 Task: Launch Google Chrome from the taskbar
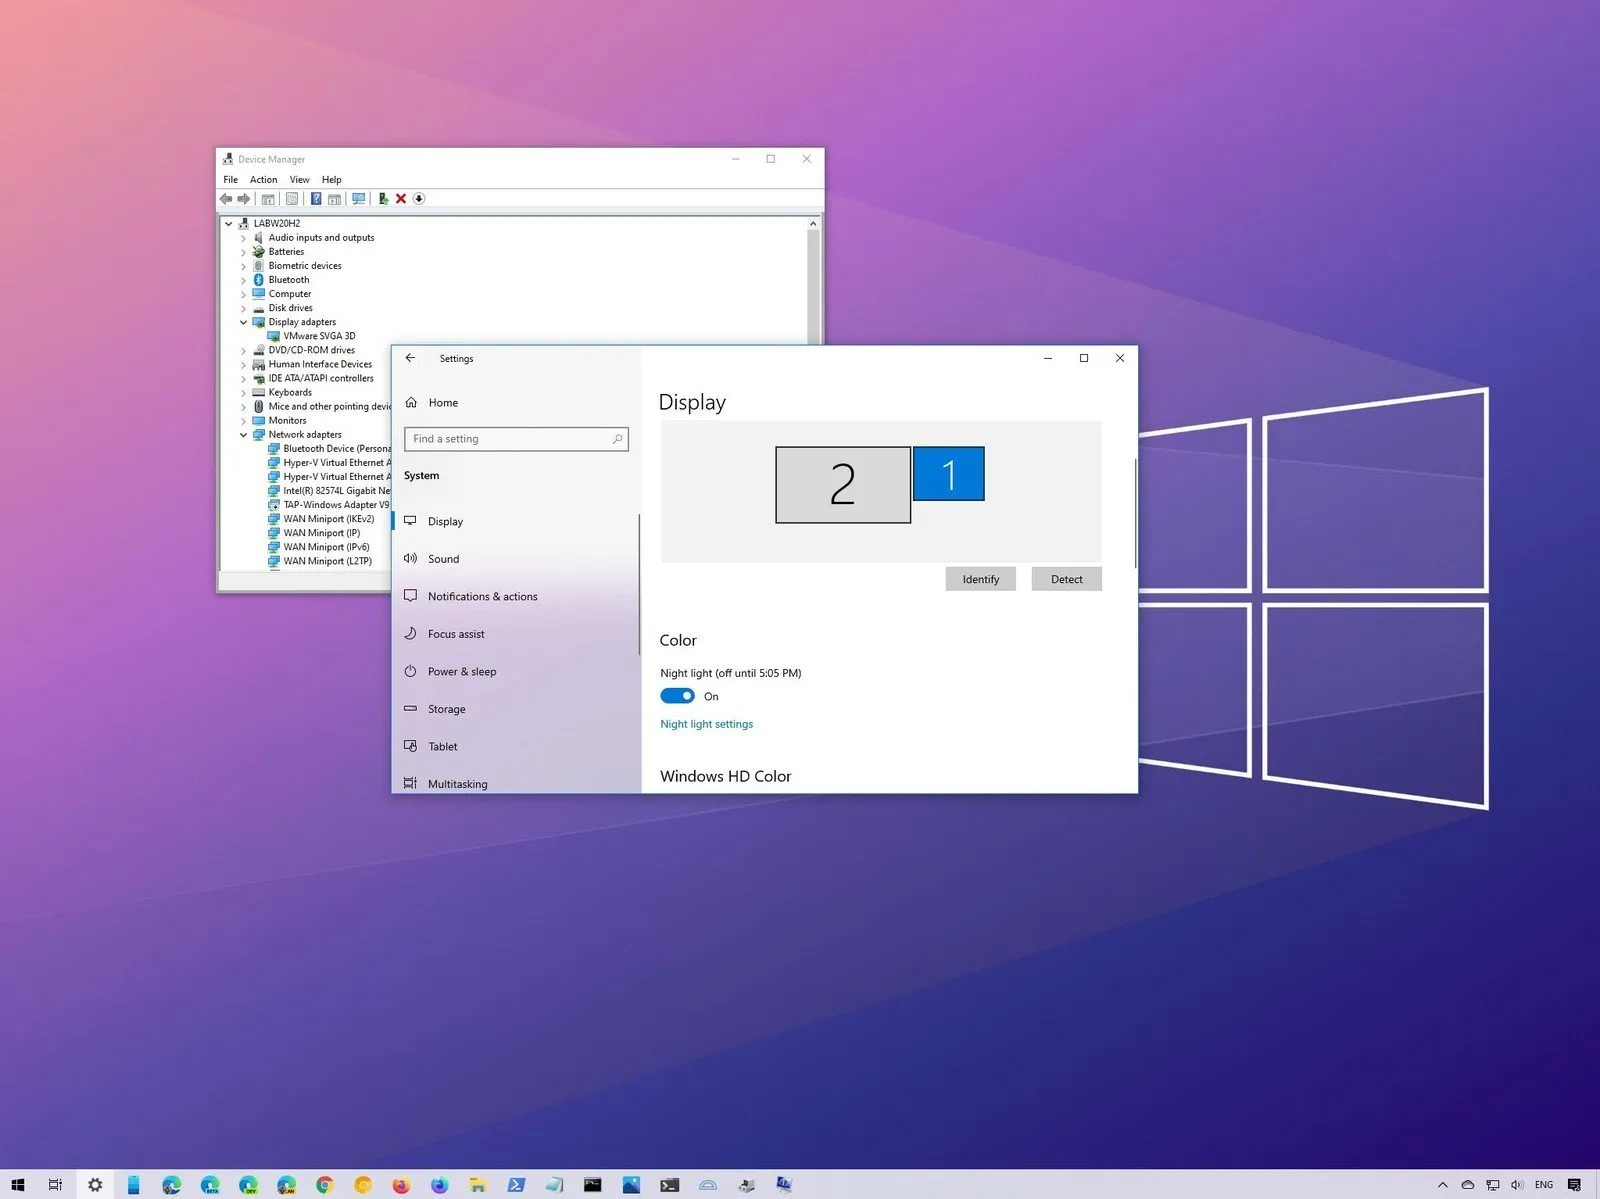point(325,1185)
